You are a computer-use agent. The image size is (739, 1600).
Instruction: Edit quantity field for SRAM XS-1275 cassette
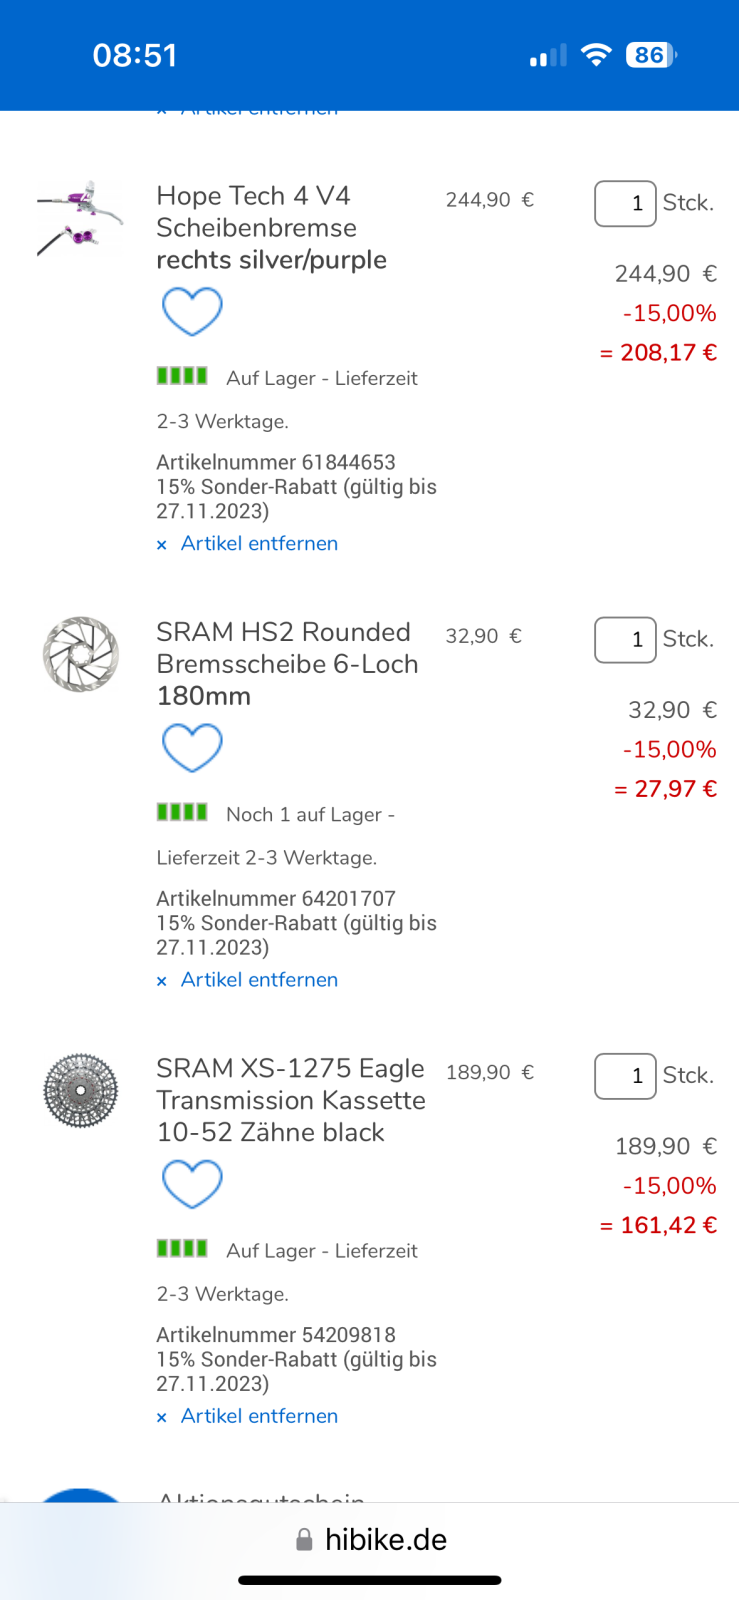[x=625, y=1076]
